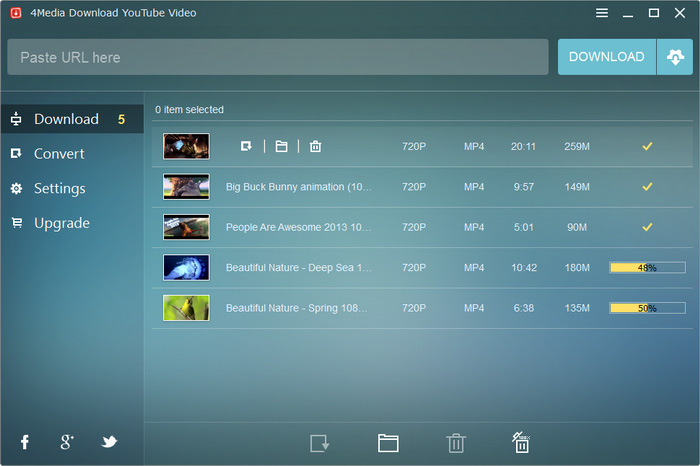Click Beautiful Nature - Deep Sea title
Screen dimensions: 700x466
pos(298,267)
